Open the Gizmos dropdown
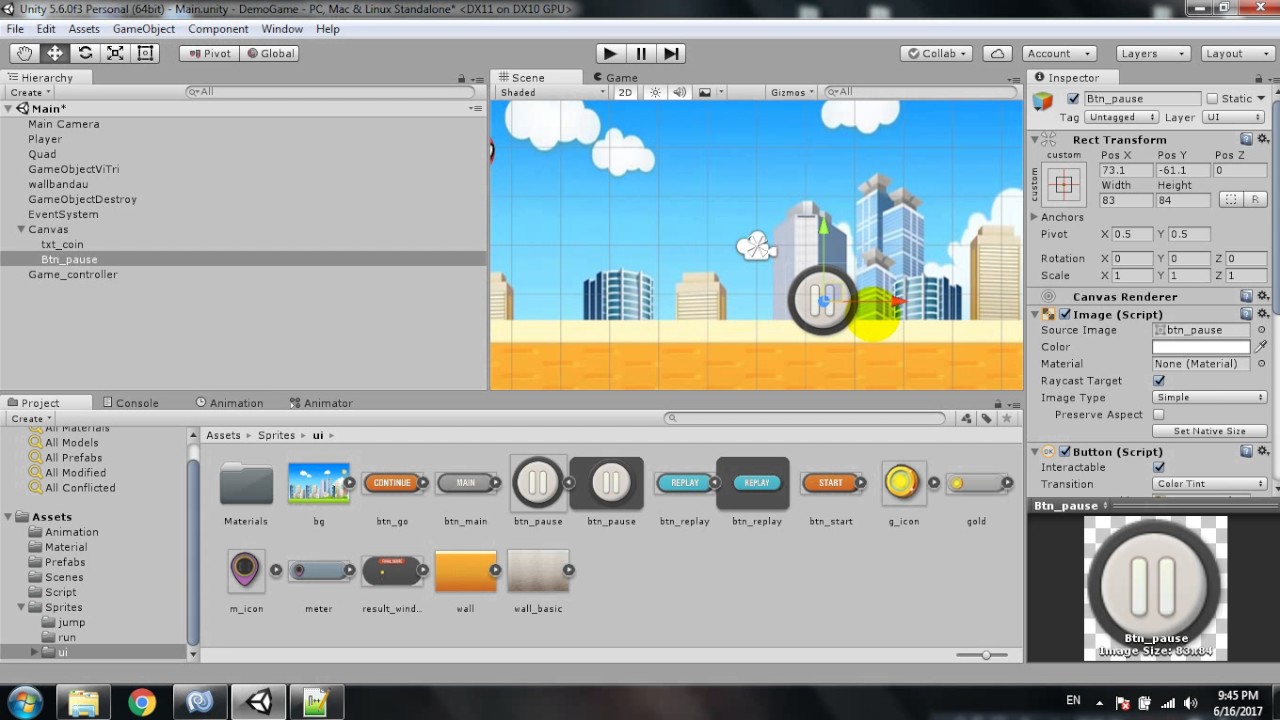 [x=793, y=92]
